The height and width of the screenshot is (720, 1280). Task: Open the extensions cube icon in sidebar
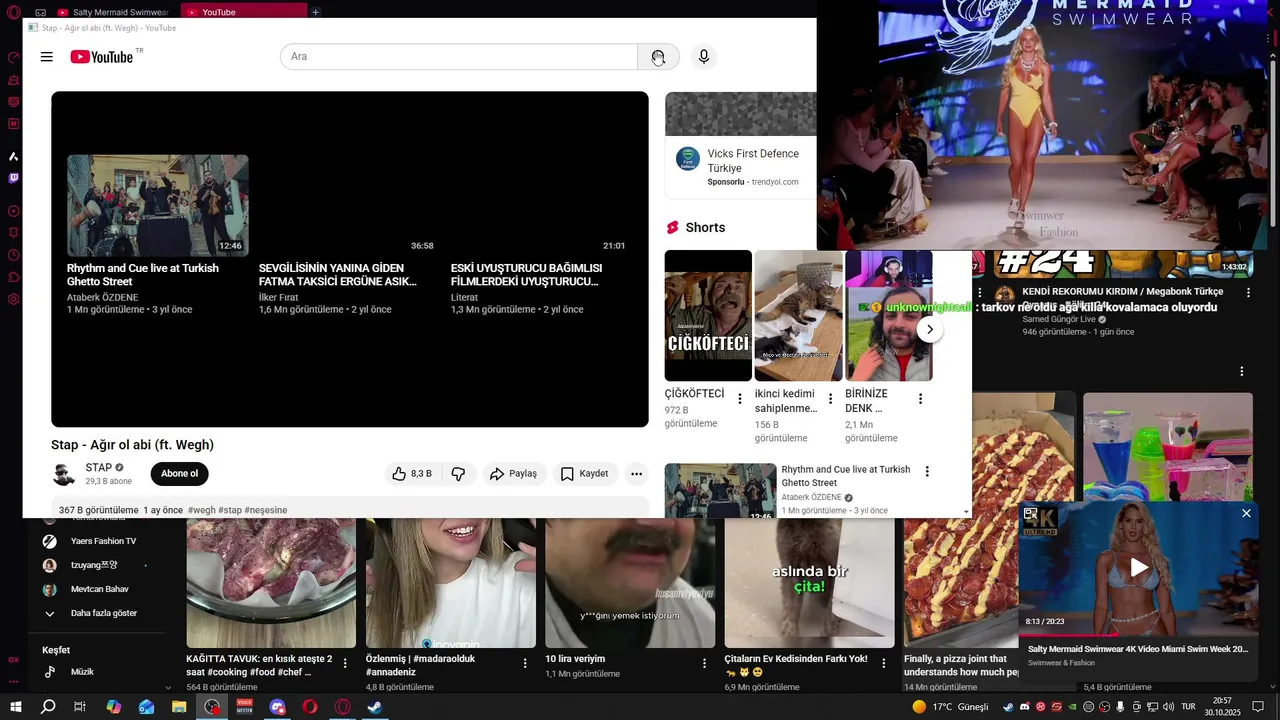14,277
